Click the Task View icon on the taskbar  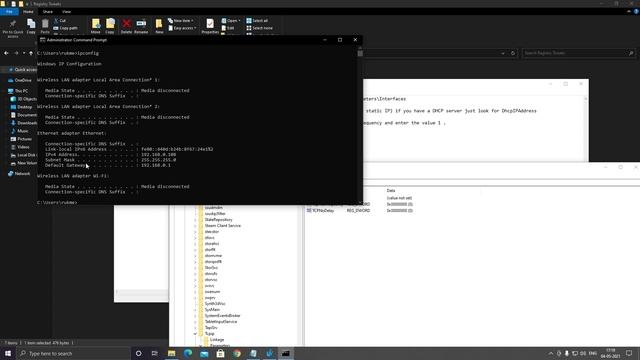click(154, 353)
